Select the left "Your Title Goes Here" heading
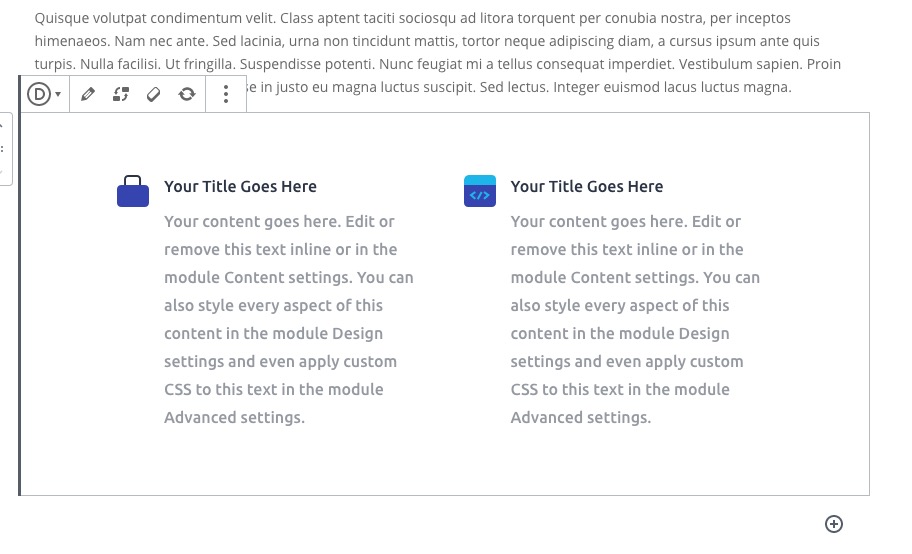The width and height of the screenshot is (912, 554). (x=240, y=186)
